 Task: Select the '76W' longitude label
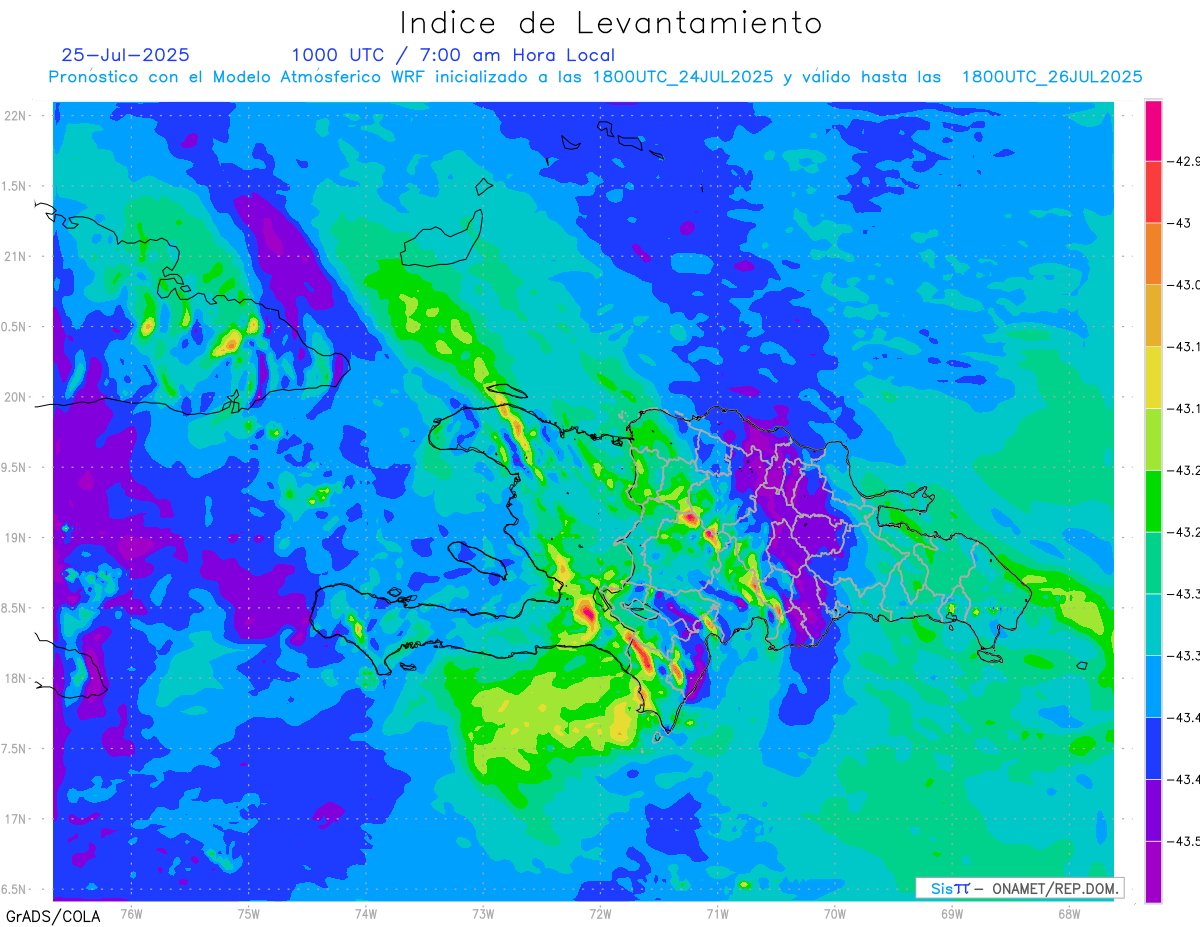coord(131,913)
